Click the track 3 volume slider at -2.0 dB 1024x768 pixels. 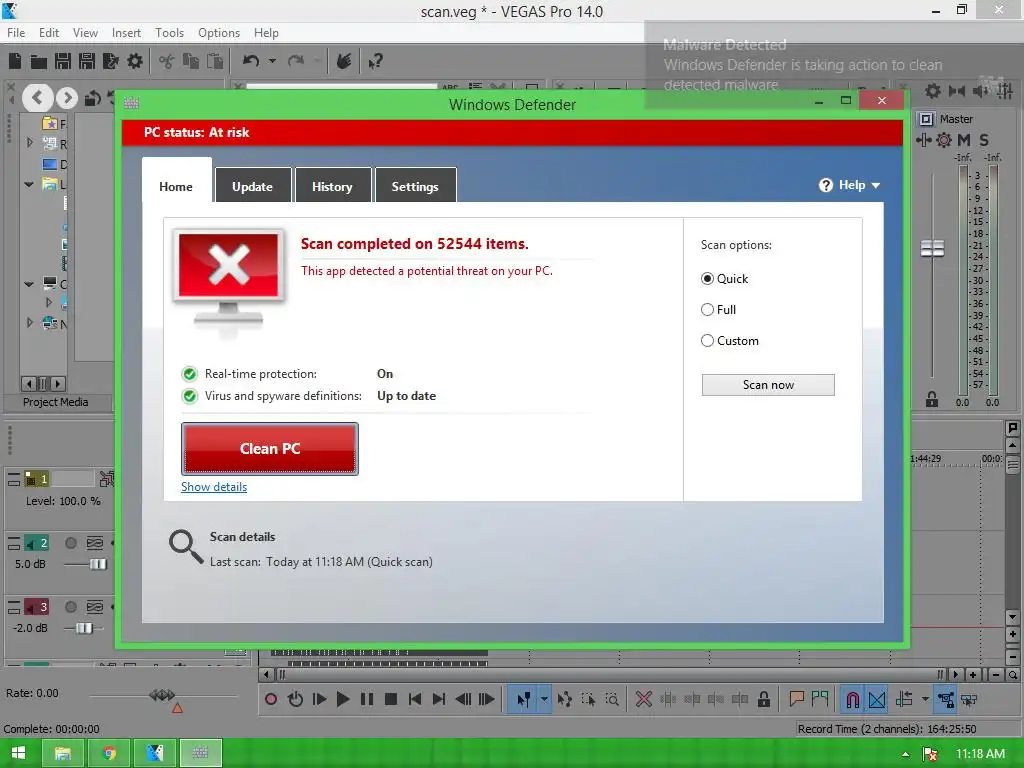(84, 628)
